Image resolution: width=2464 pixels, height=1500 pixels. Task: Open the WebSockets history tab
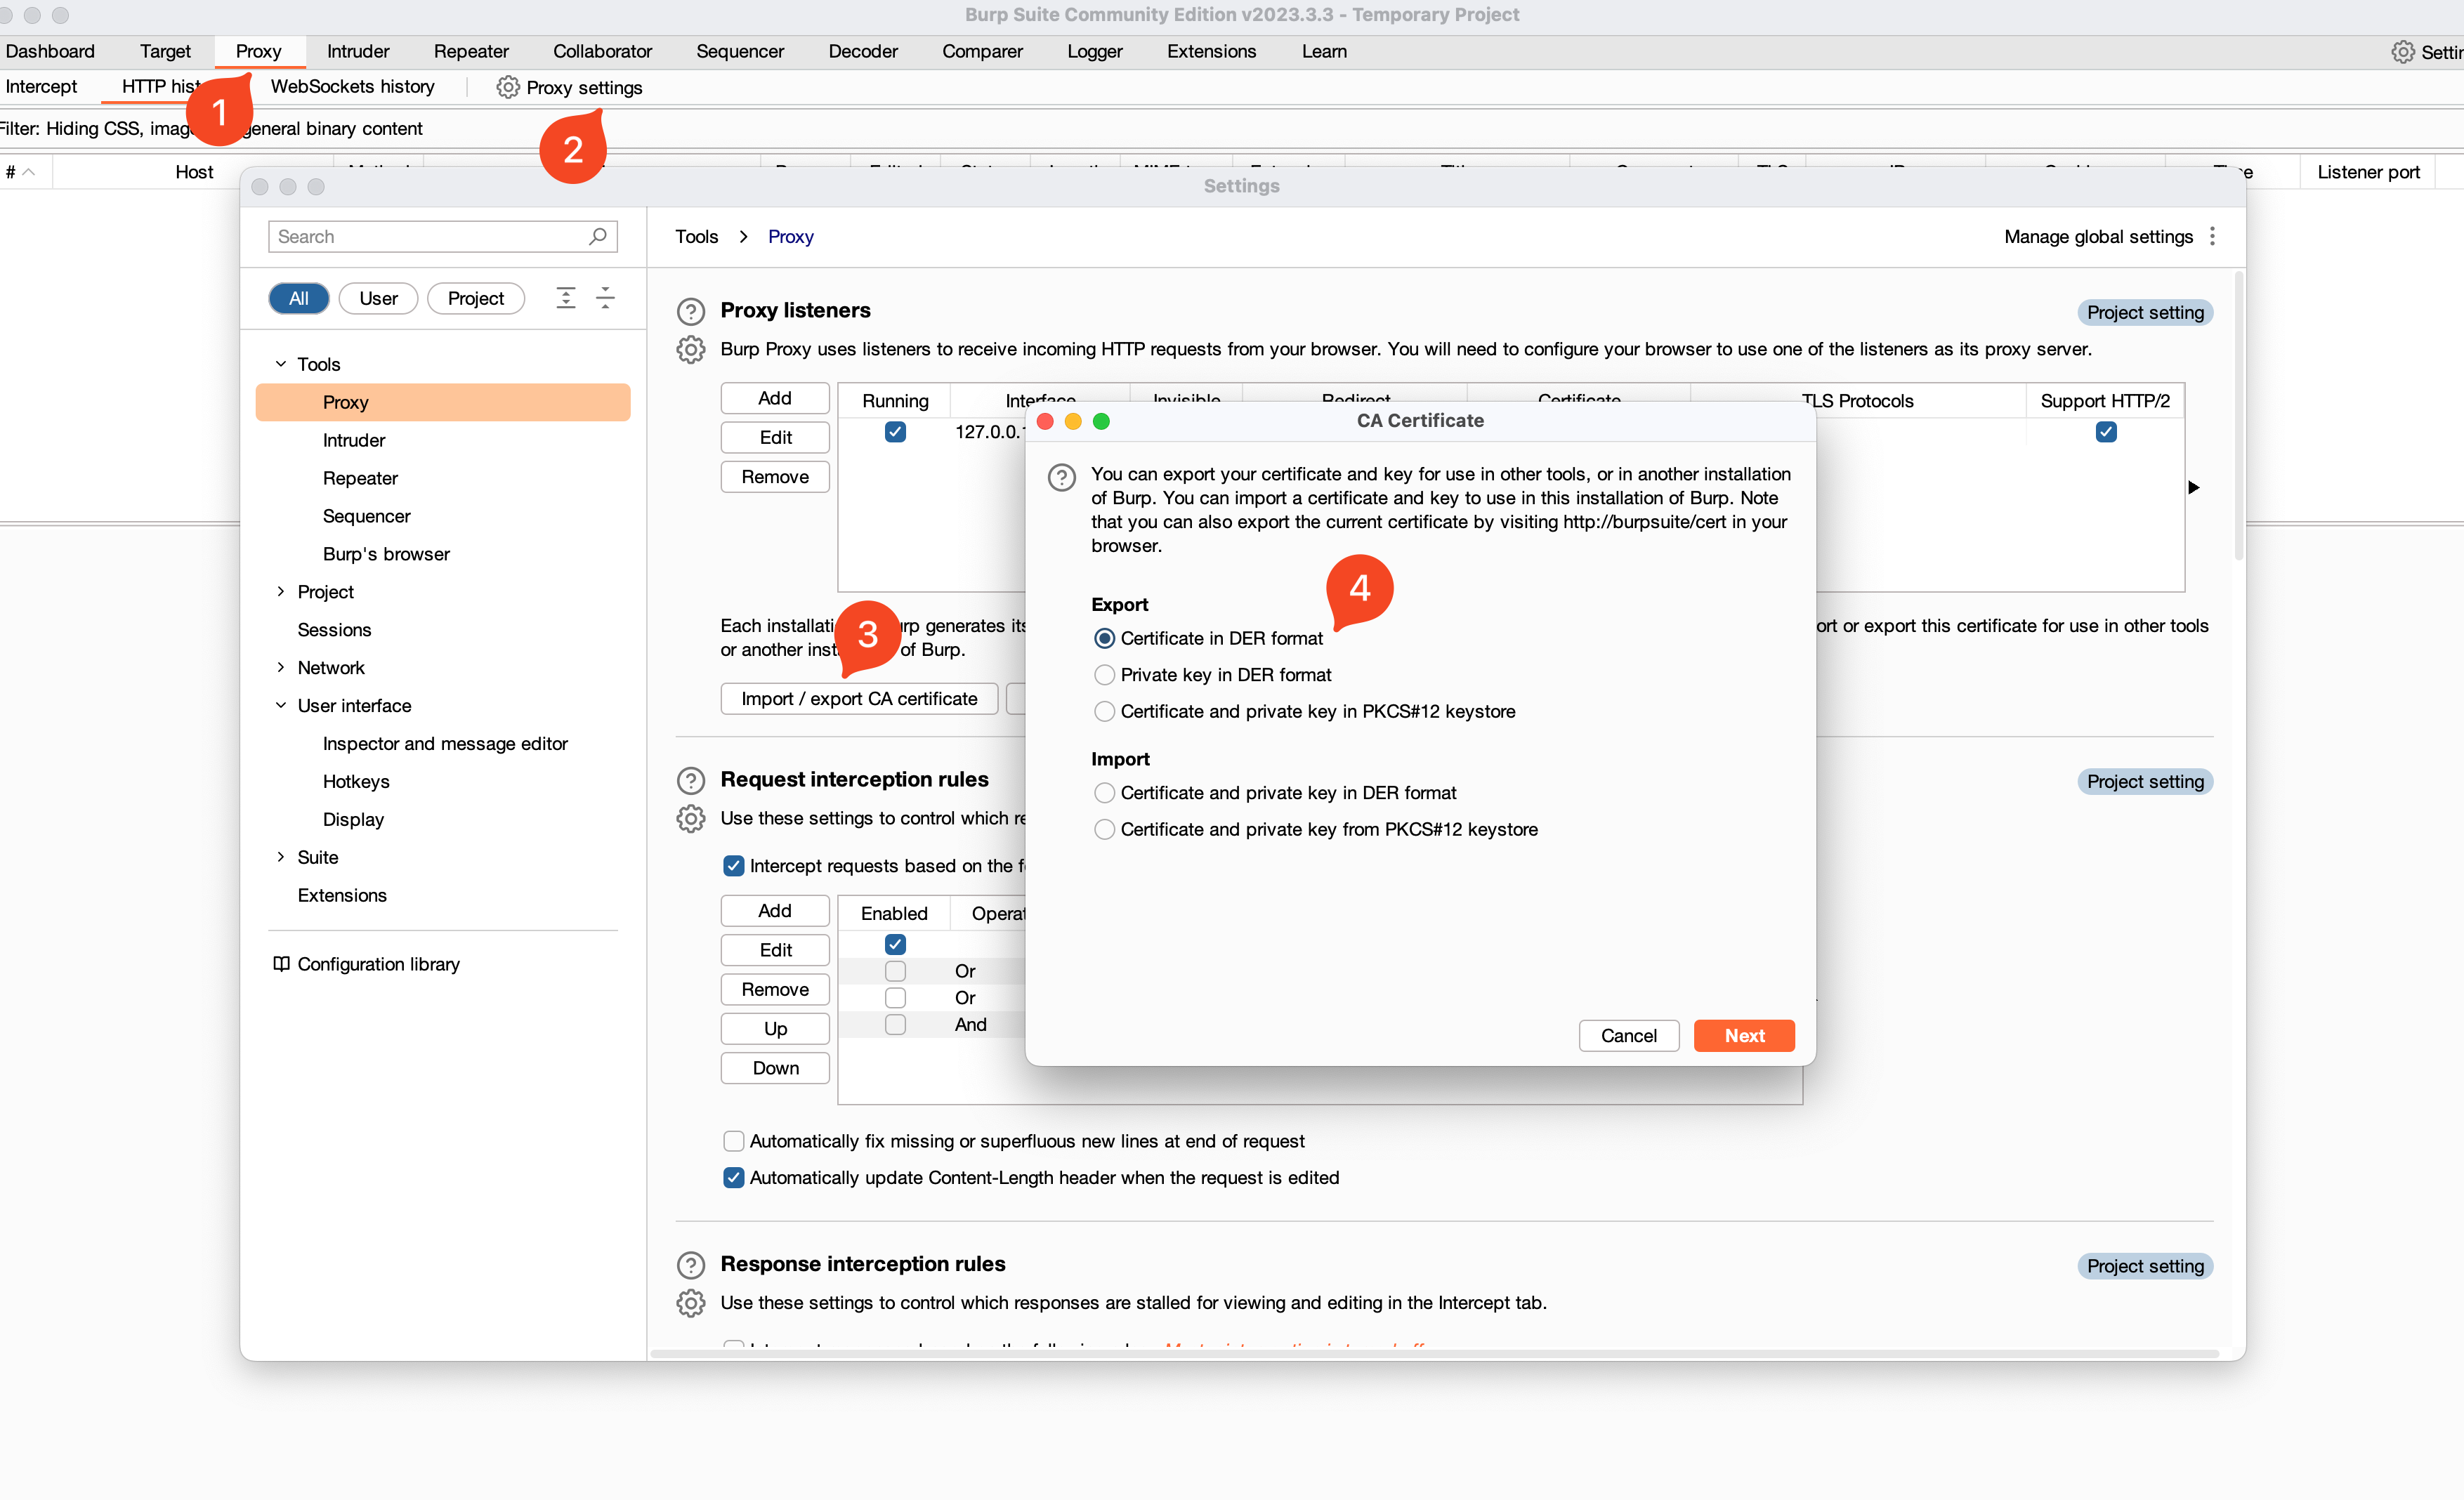(352, 87)
